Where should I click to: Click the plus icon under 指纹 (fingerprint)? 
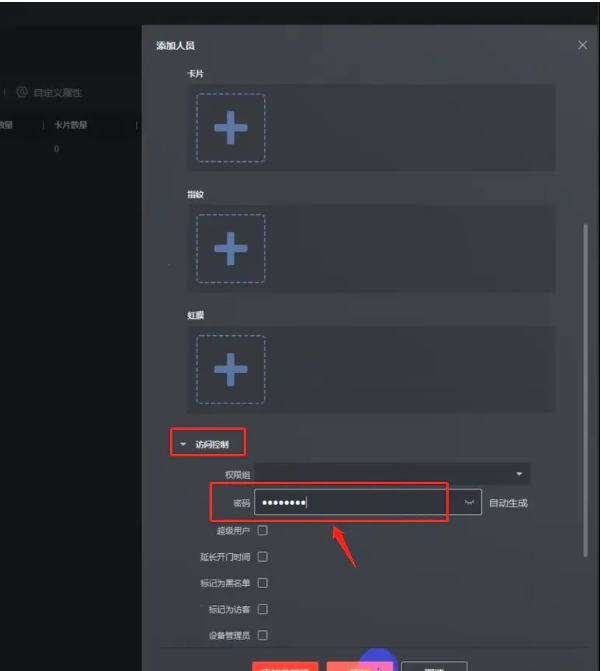pyautogui.click(x=231, y=248)
